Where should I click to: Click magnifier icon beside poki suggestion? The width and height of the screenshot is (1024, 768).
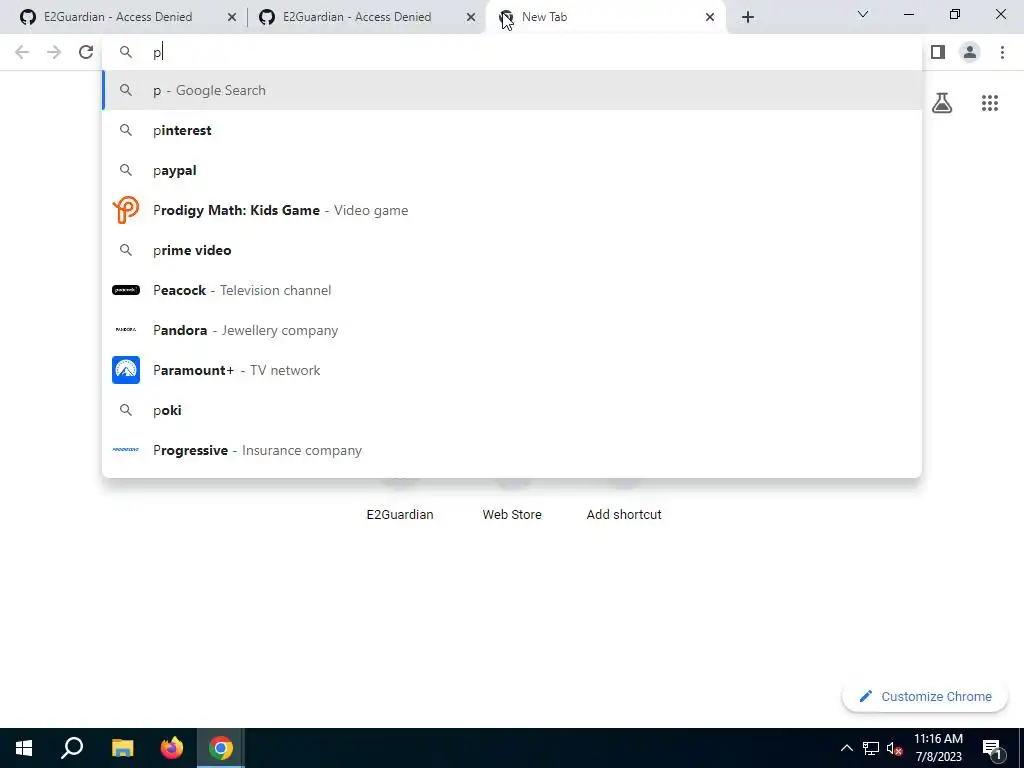click(x=125, y=410)
